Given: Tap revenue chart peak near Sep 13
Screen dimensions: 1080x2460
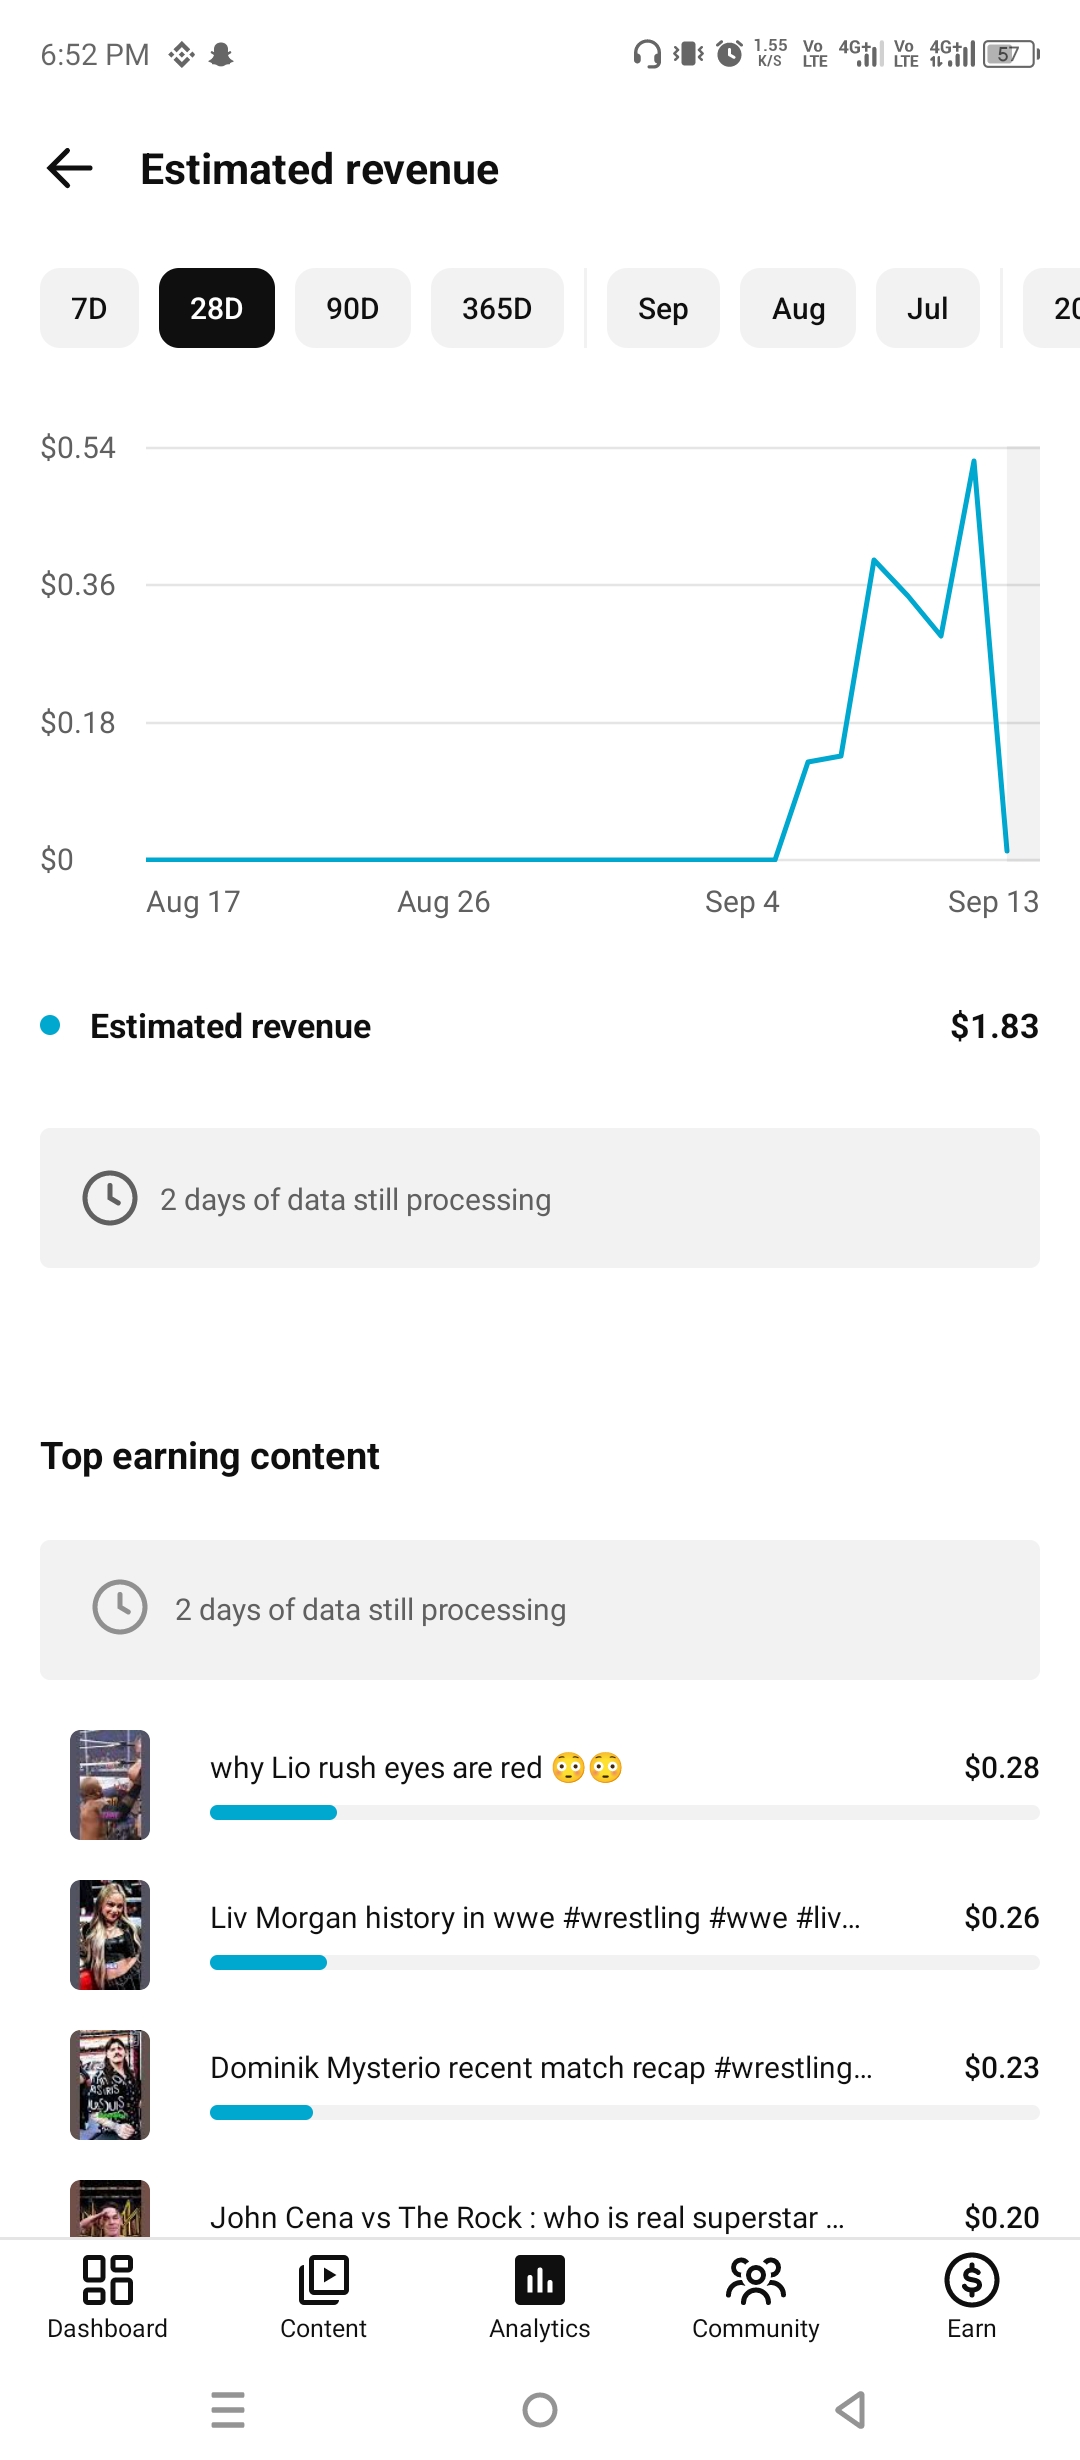Looking at the screenshot, I should (x=974, y=461).
